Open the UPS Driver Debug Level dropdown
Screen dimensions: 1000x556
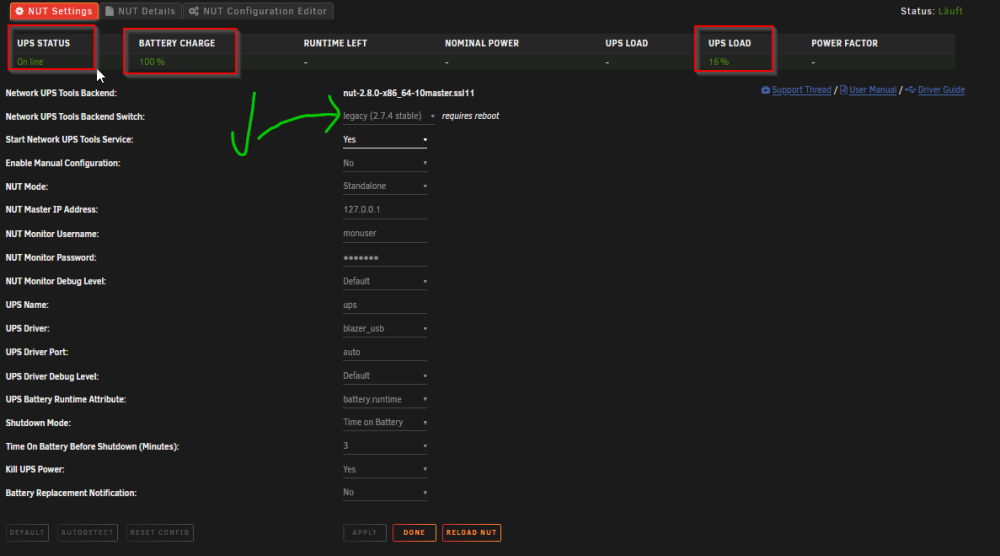tap(385, 376)
